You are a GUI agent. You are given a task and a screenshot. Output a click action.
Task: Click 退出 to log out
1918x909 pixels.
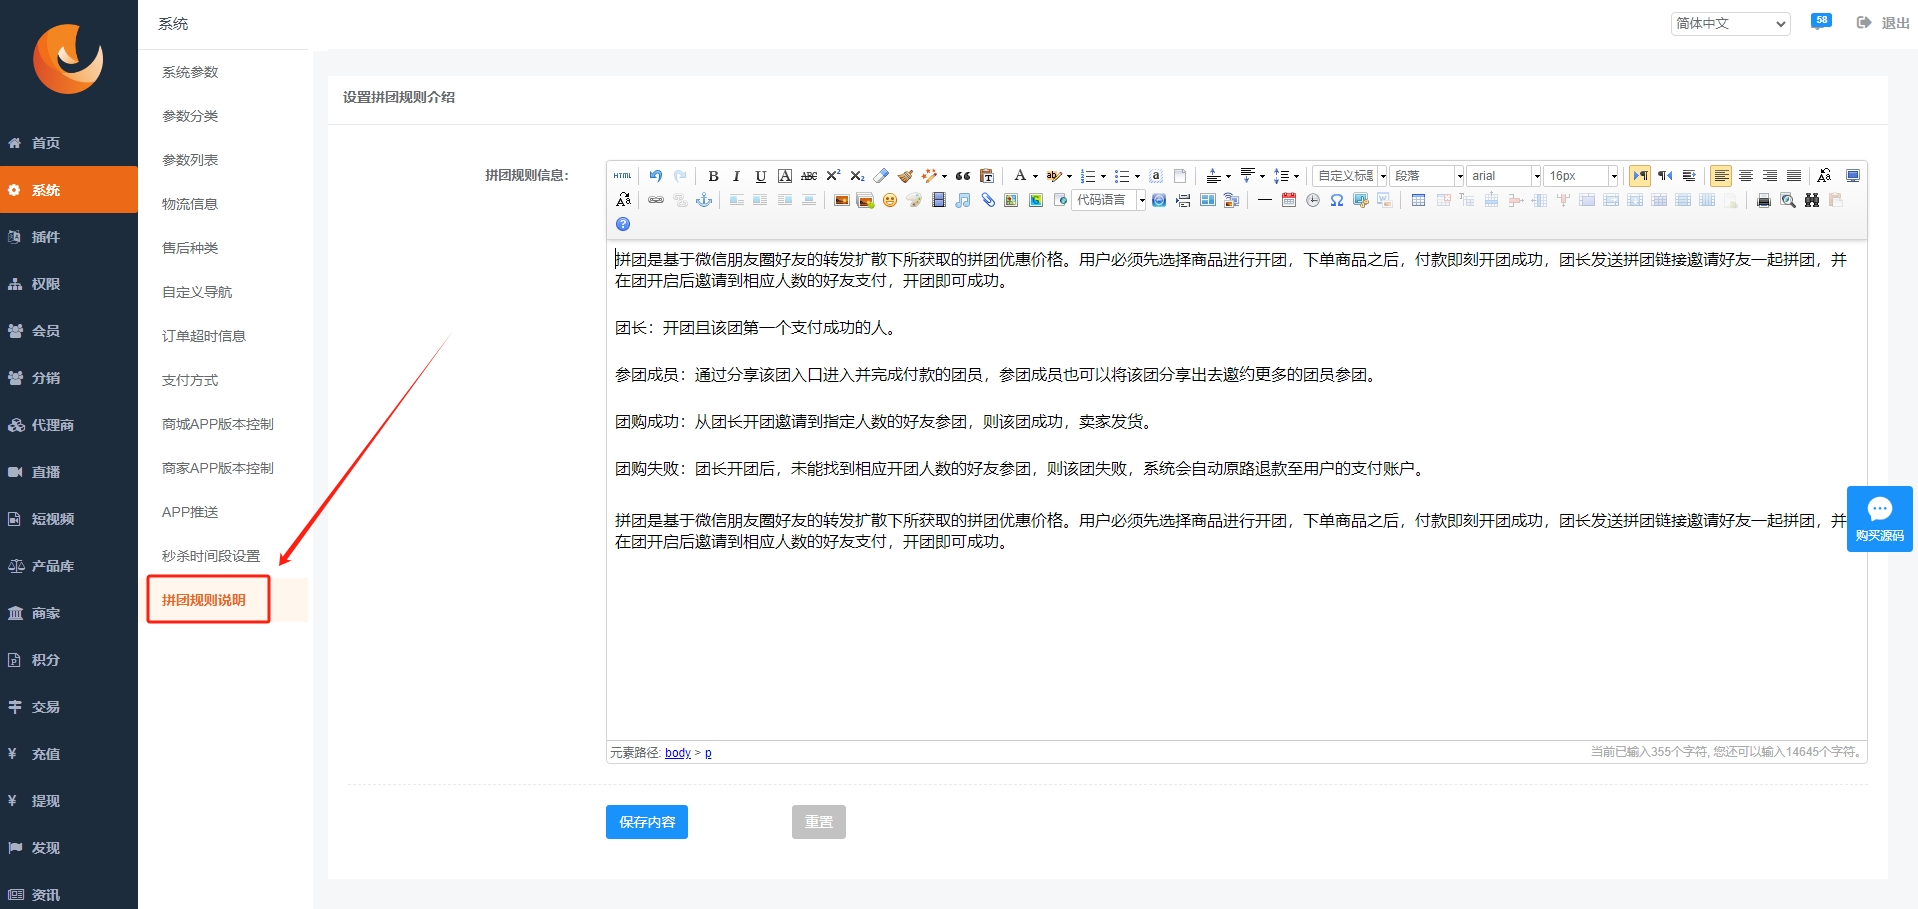pos(1884,23)
